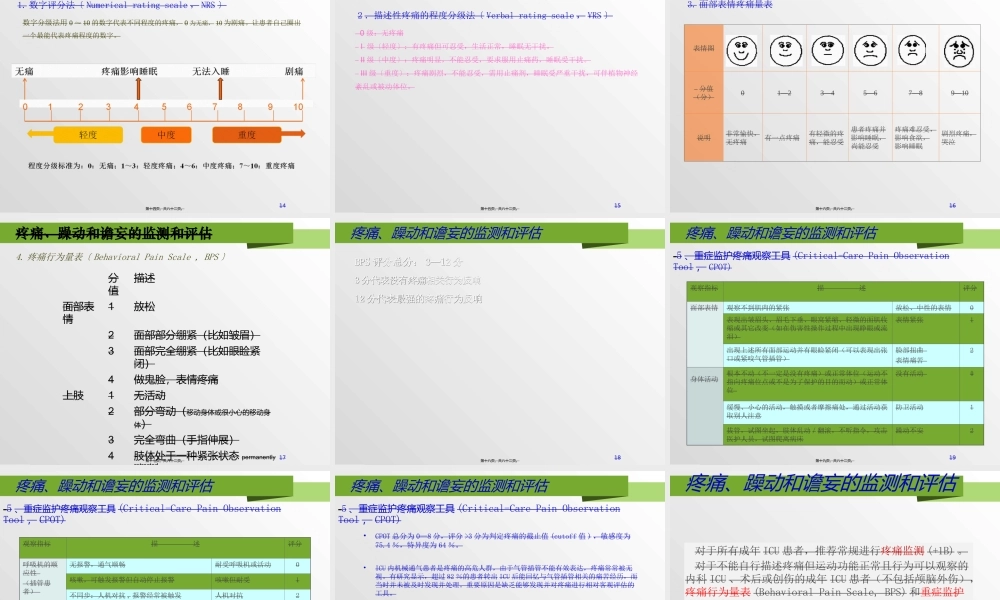Click the yellow 轻度 label on the NRS slide
This screenshot has width=1000, height=600.
coord(88,135)
